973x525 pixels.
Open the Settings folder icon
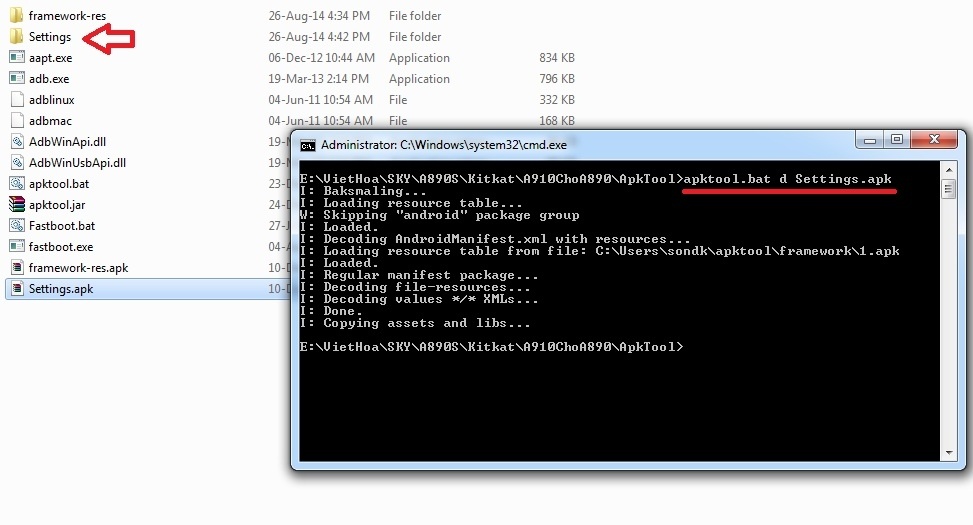17,37
